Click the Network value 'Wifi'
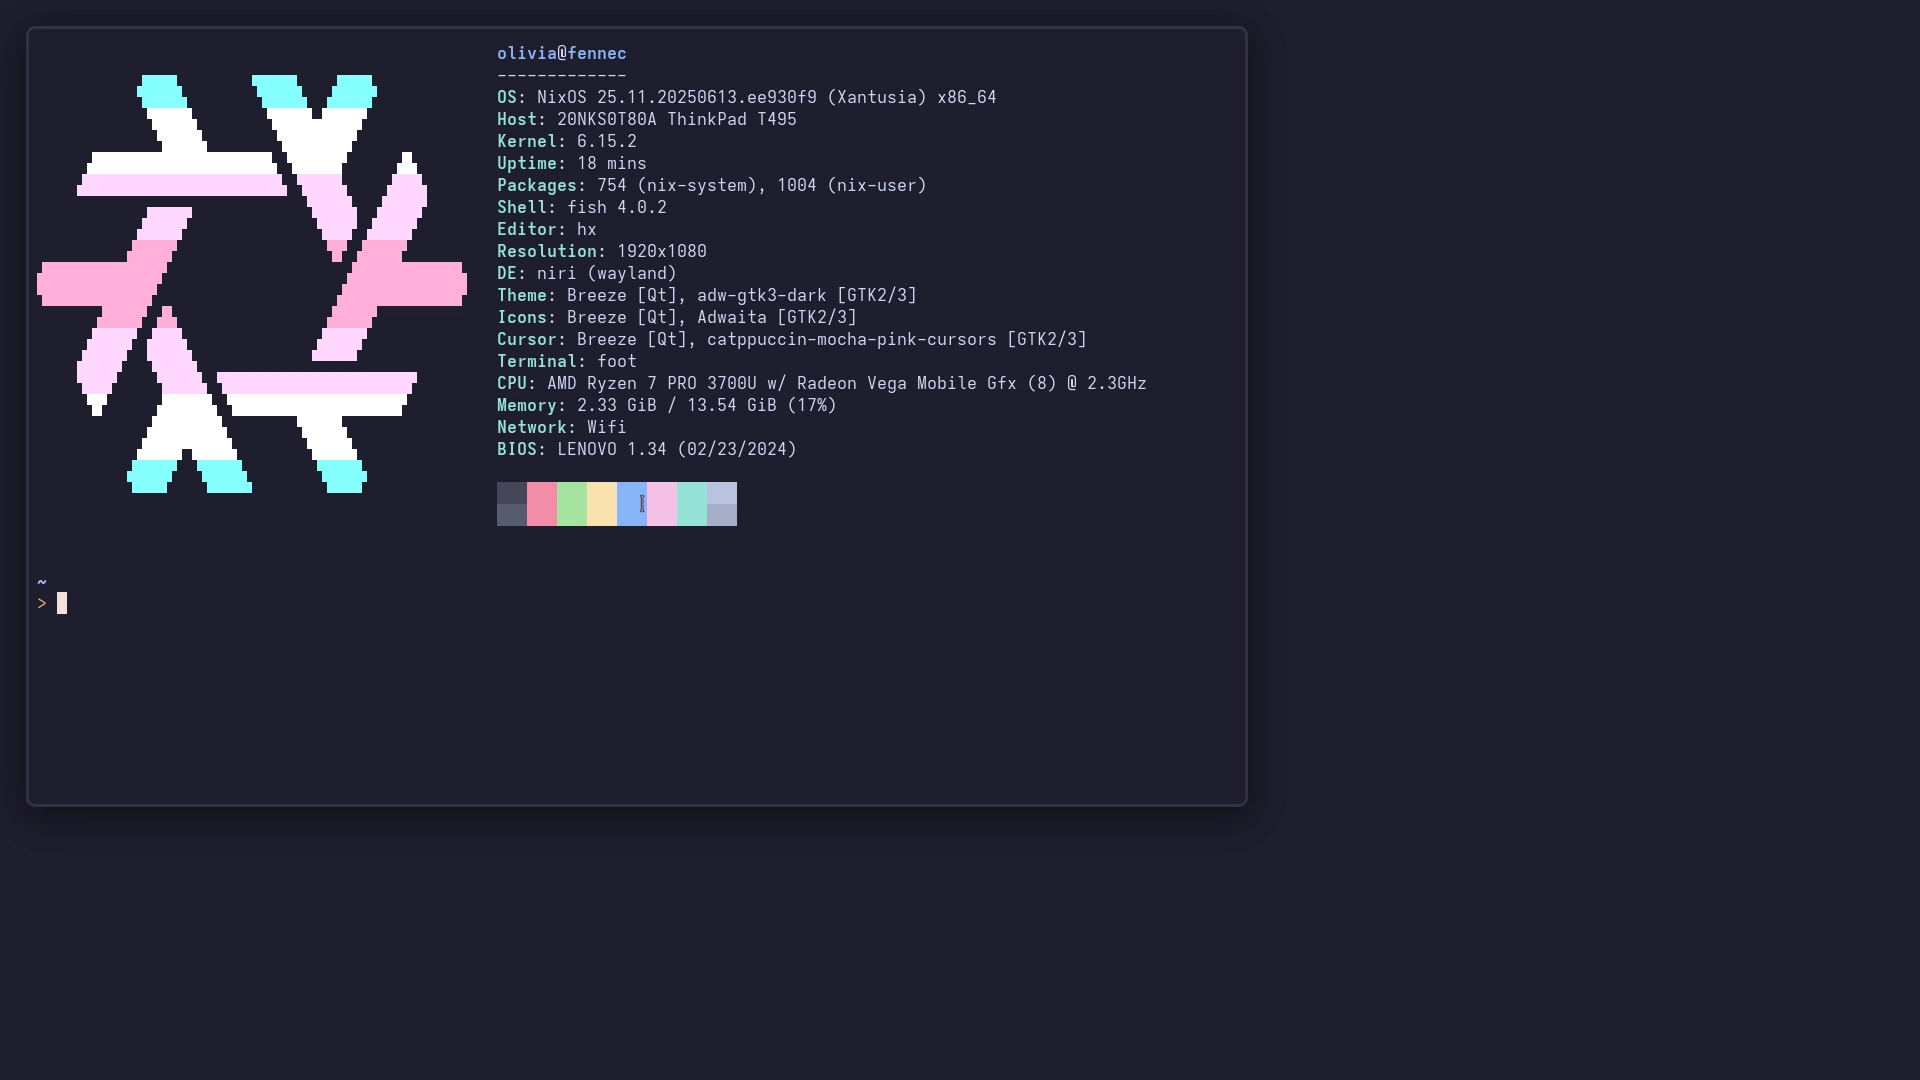The height and width of the screenshot is (1080, 1920). (x=607, y=428)
